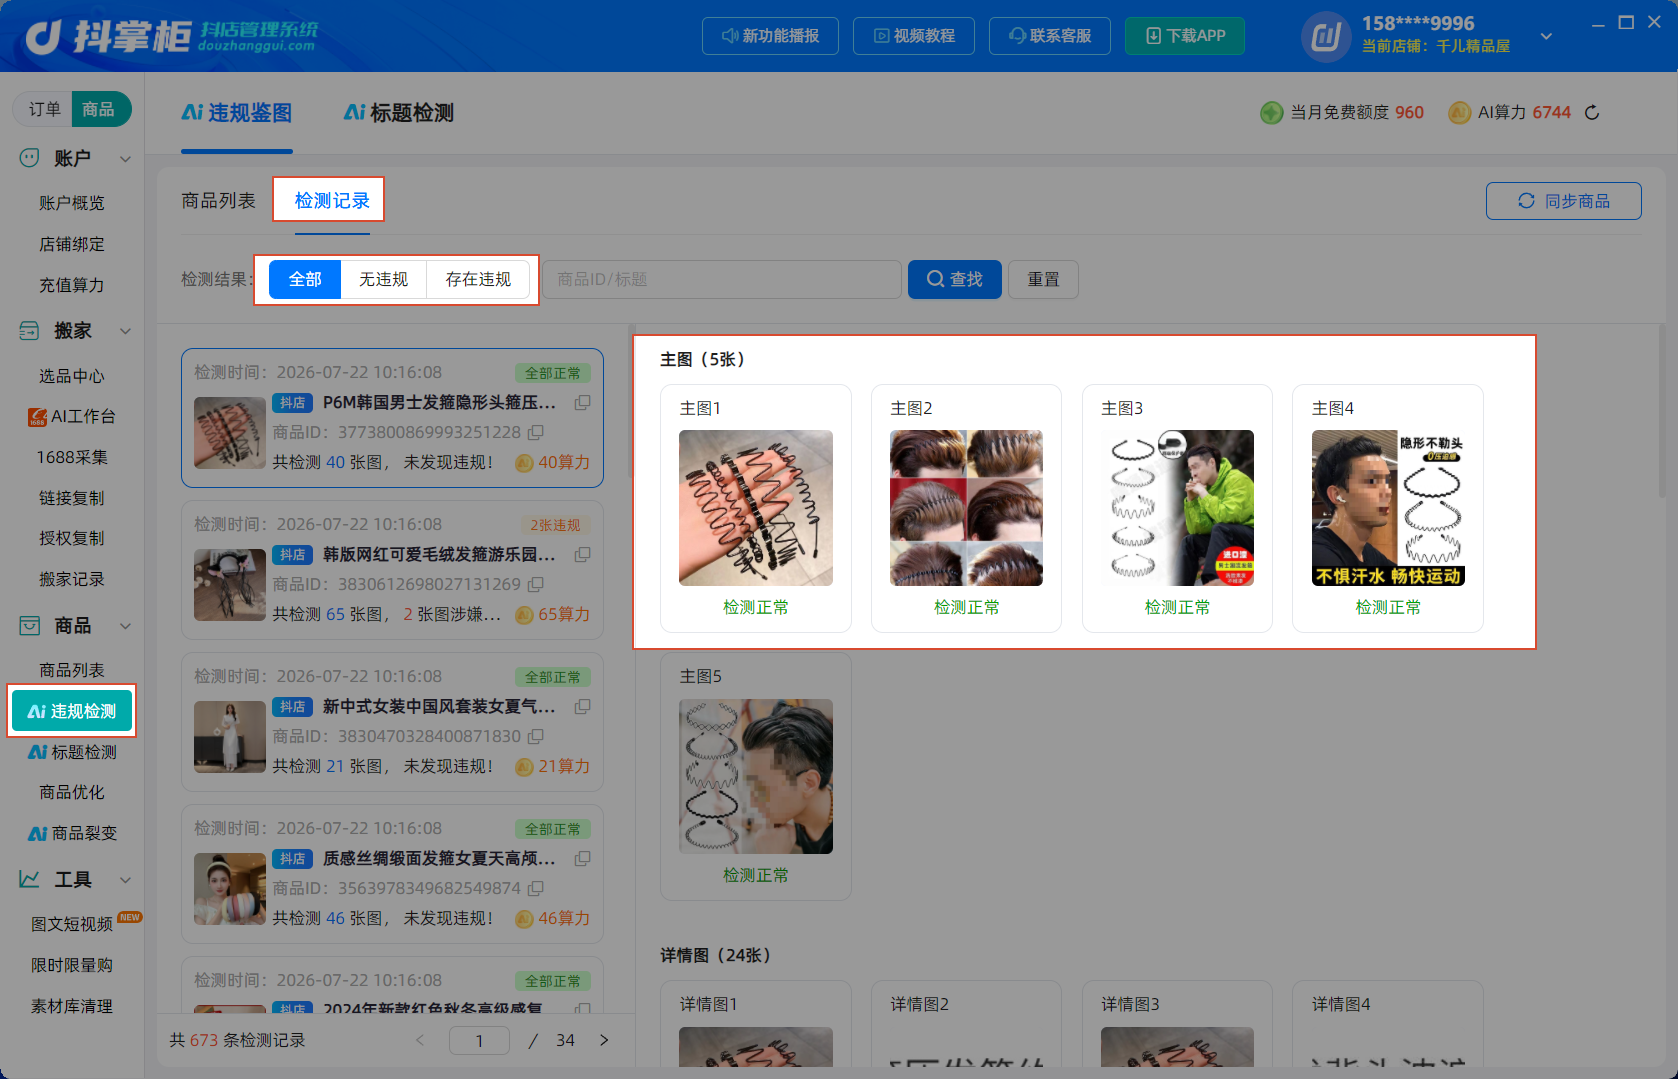The width and height of the screenshot is (1678, 1079).
Task: Click the 商品ID/标题 search field
Action: (722, 279)
